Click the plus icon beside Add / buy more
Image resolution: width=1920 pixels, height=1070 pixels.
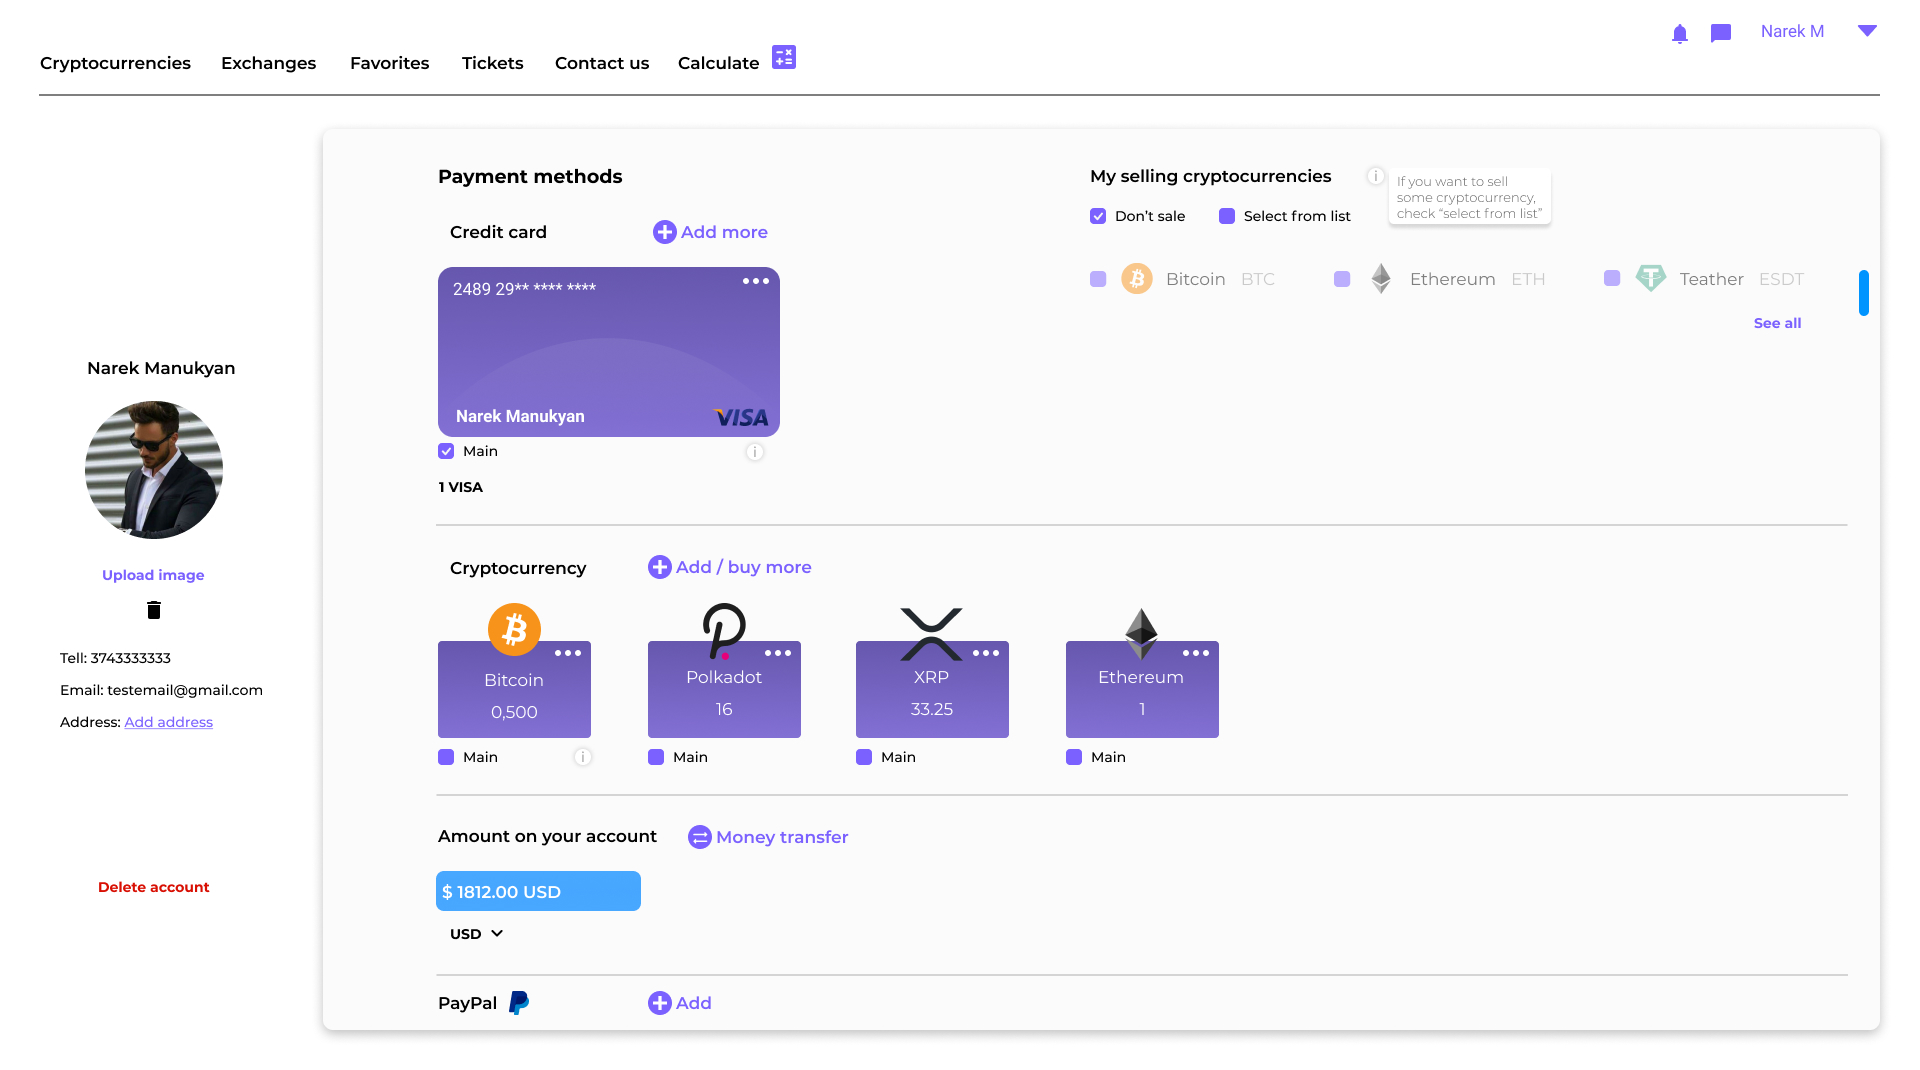pos(660,567)
